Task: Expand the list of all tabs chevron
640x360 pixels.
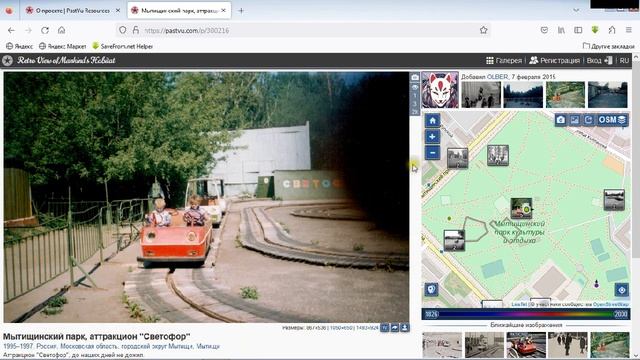Action: pos(576,10)
